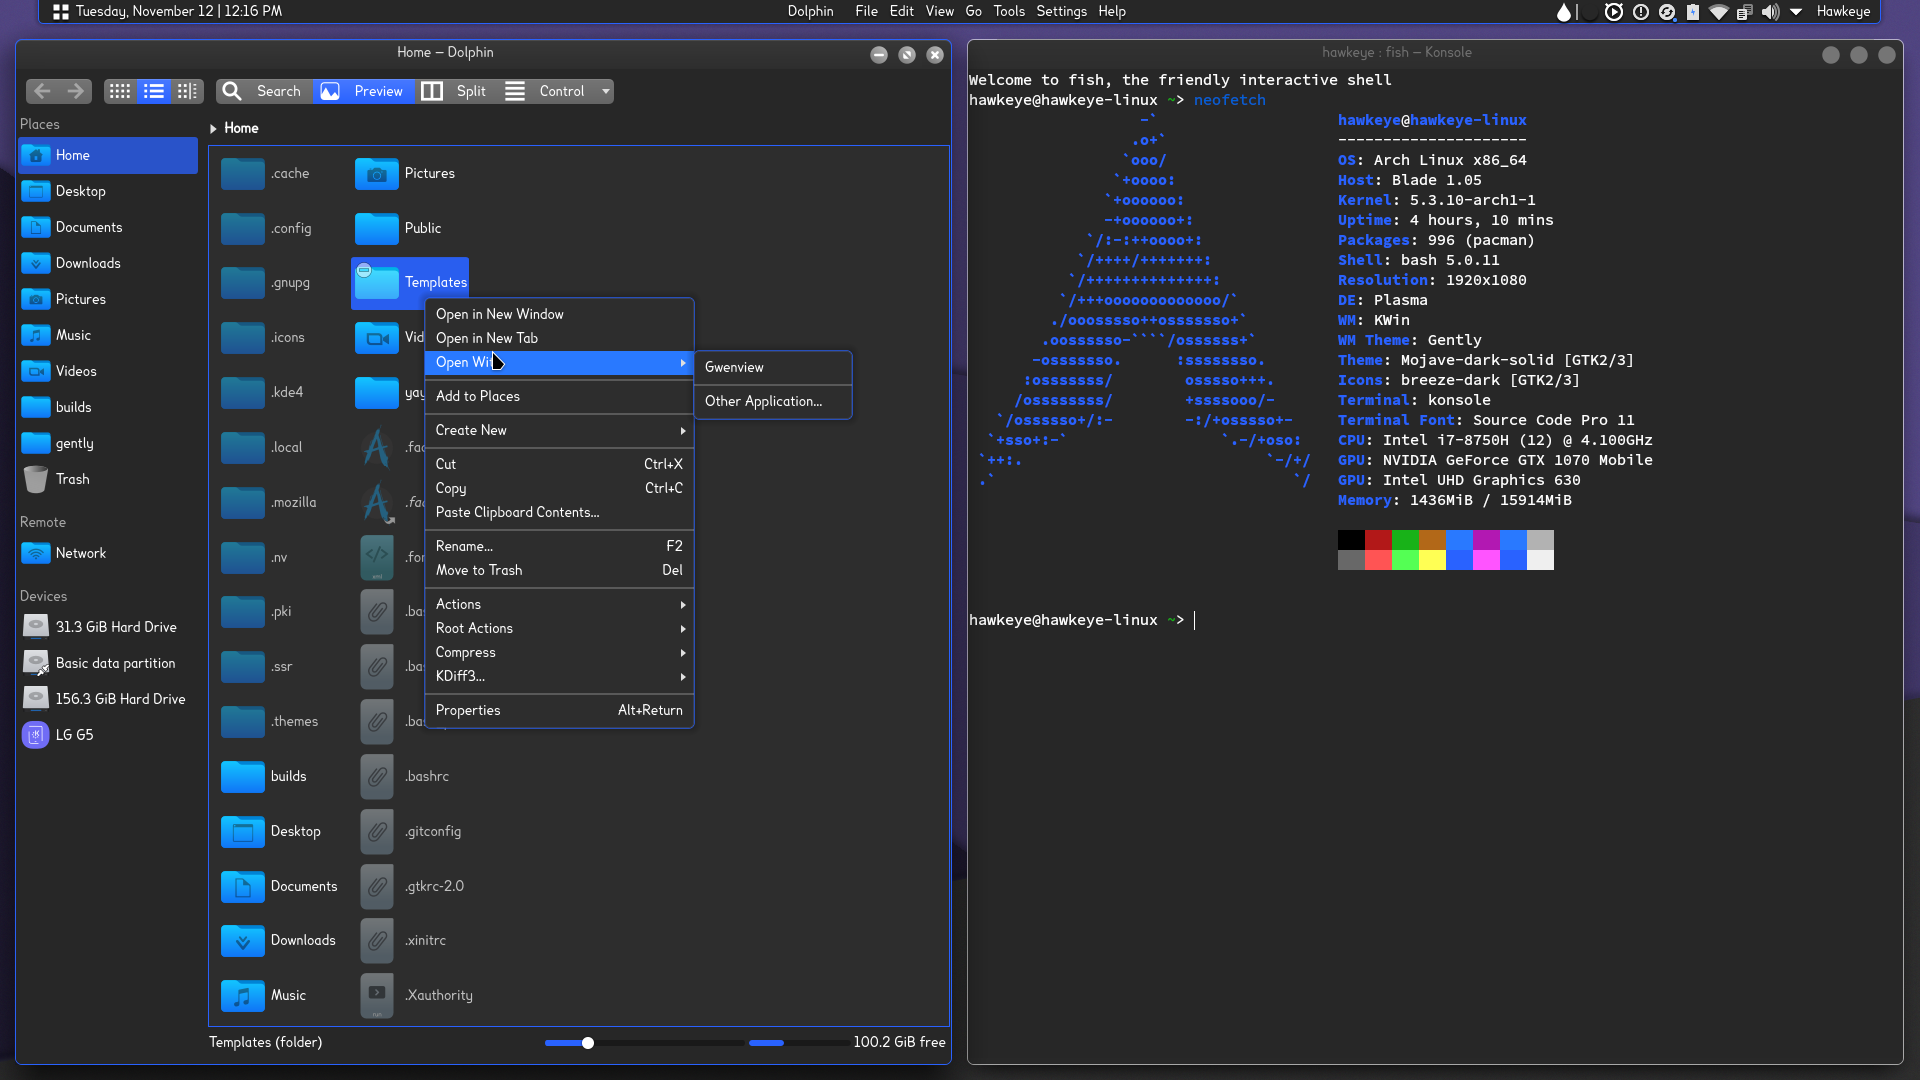Viewport: 1920px width, 1080px height.
Task: Select Home in the Places panel
Action: click(108, 155)
